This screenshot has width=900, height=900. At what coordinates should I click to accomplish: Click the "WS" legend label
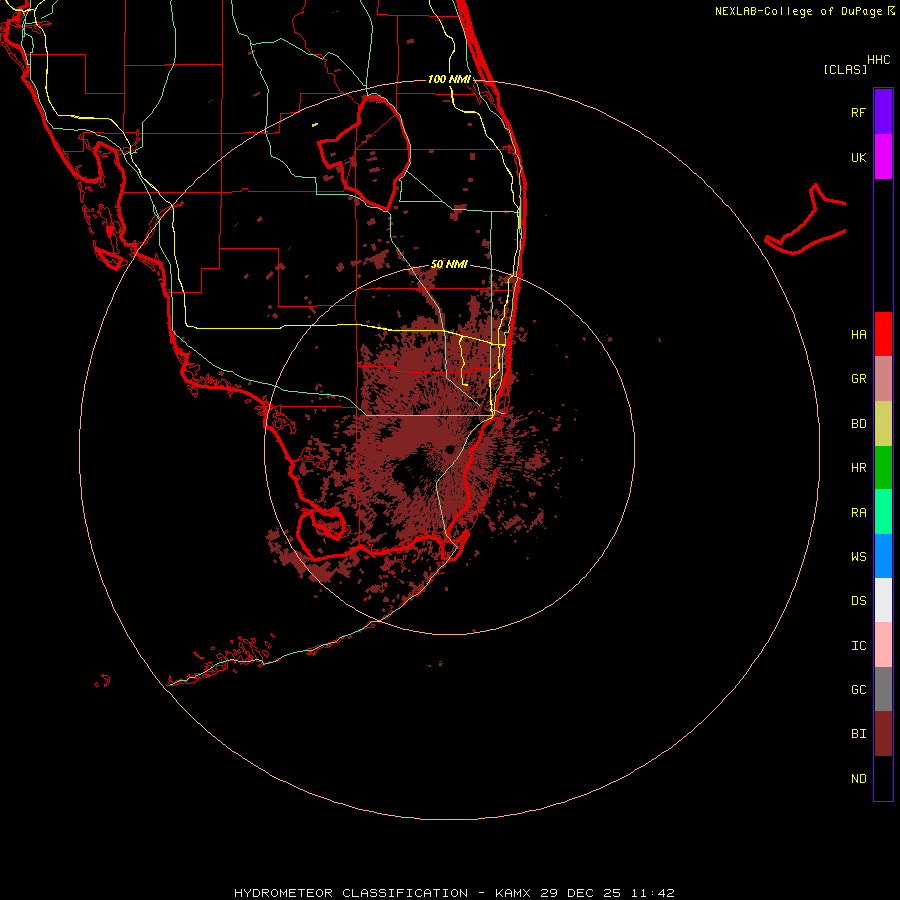click(858, 556)
